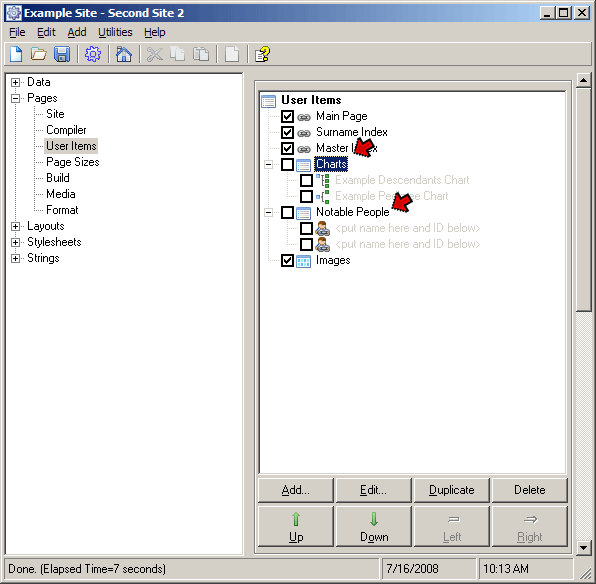Viewport: 596px width, 584px height.
Task: Uncheck the Master Index checkbox
Action: (287, 148)
